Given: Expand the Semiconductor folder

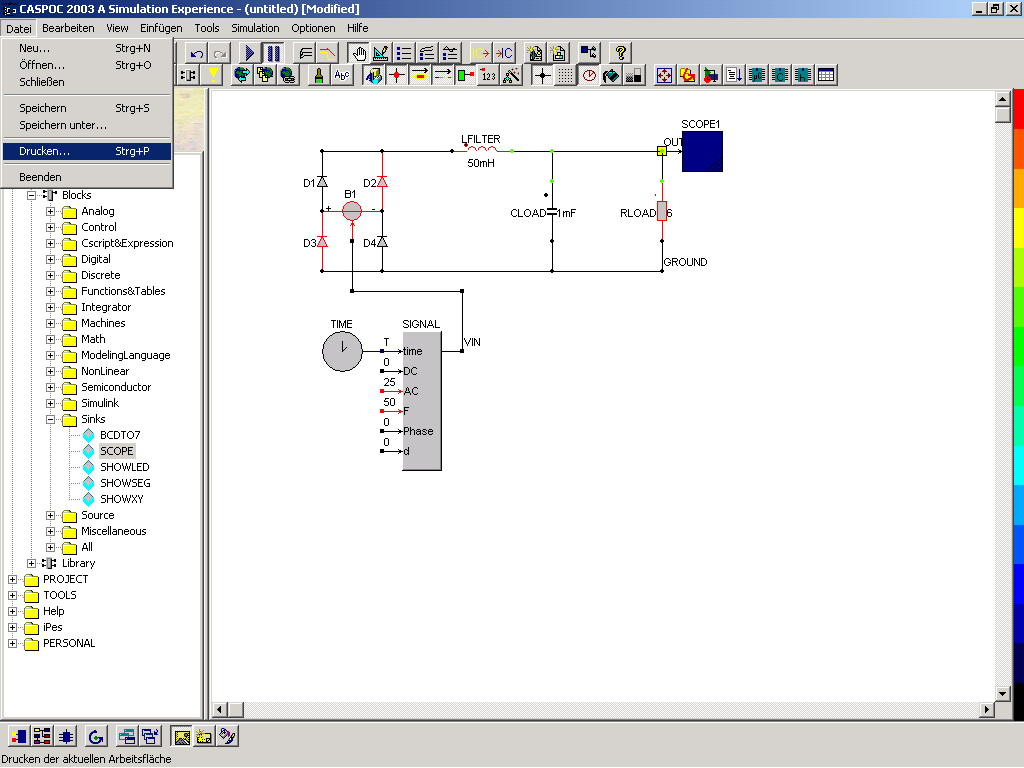Looking at the screenshot, I should pyautogui.click(x=50, y=387).
